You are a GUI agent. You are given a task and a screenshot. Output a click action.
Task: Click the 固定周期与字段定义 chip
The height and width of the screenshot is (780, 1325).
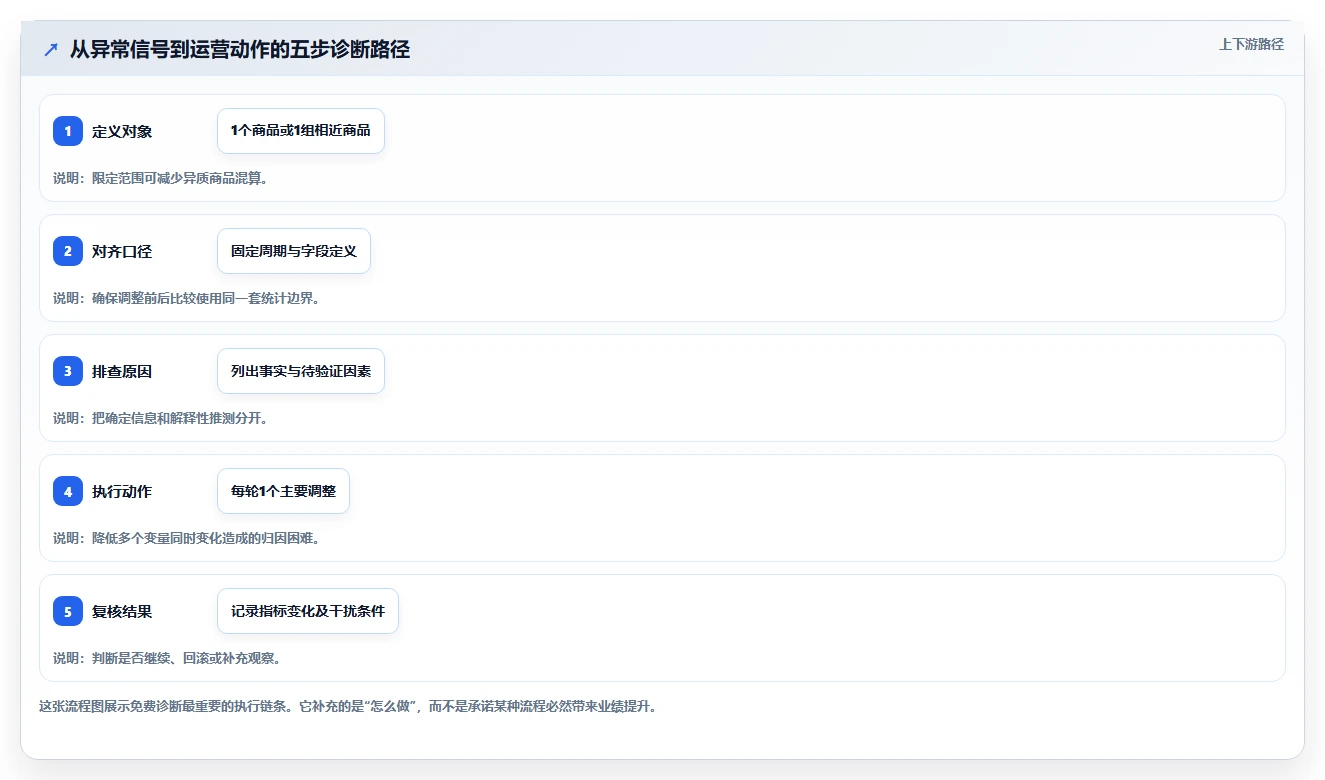click(x=294, y=251)
